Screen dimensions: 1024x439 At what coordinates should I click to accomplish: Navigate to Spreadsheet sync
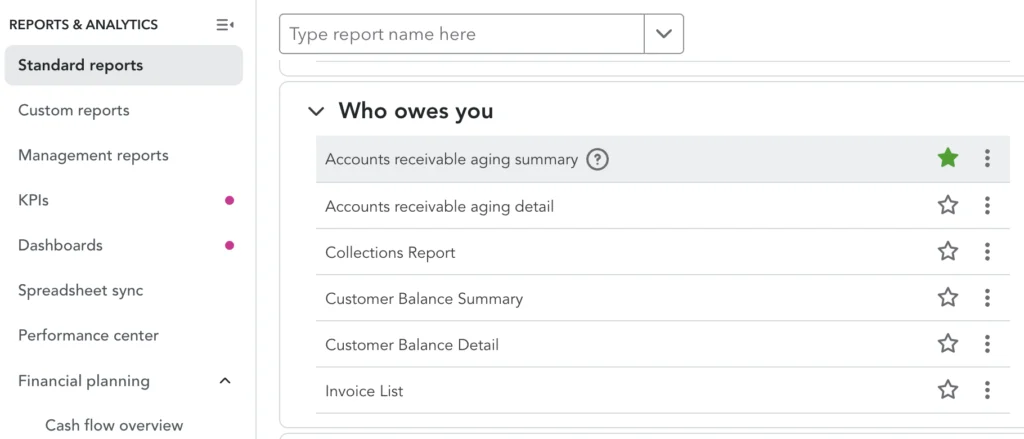(80, 291)
